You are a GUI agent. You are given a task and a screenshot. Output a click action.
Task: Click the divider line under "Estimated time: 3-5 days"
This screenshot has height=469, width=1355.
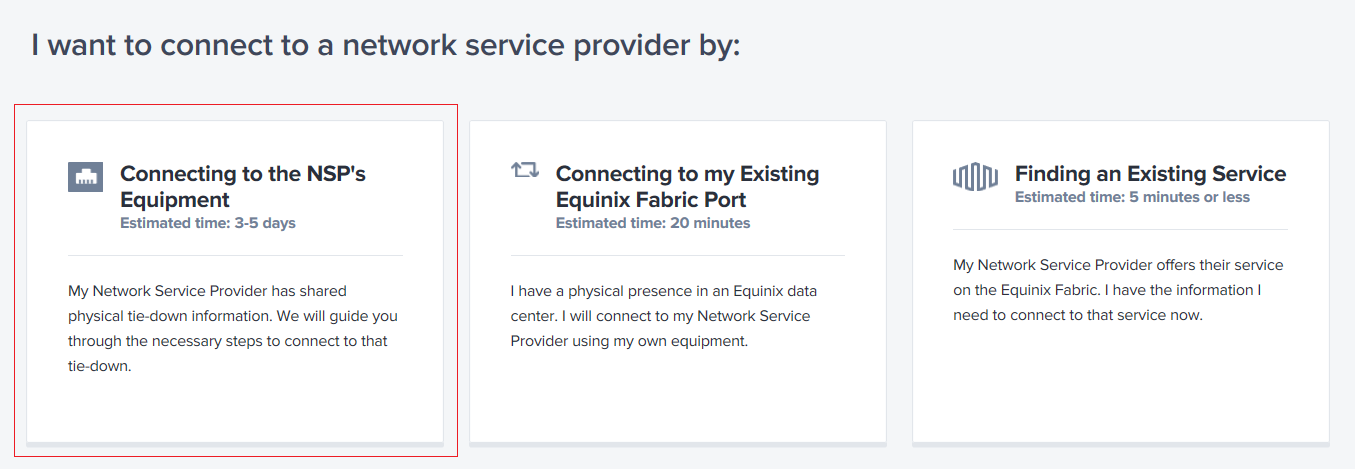point(235,255)
